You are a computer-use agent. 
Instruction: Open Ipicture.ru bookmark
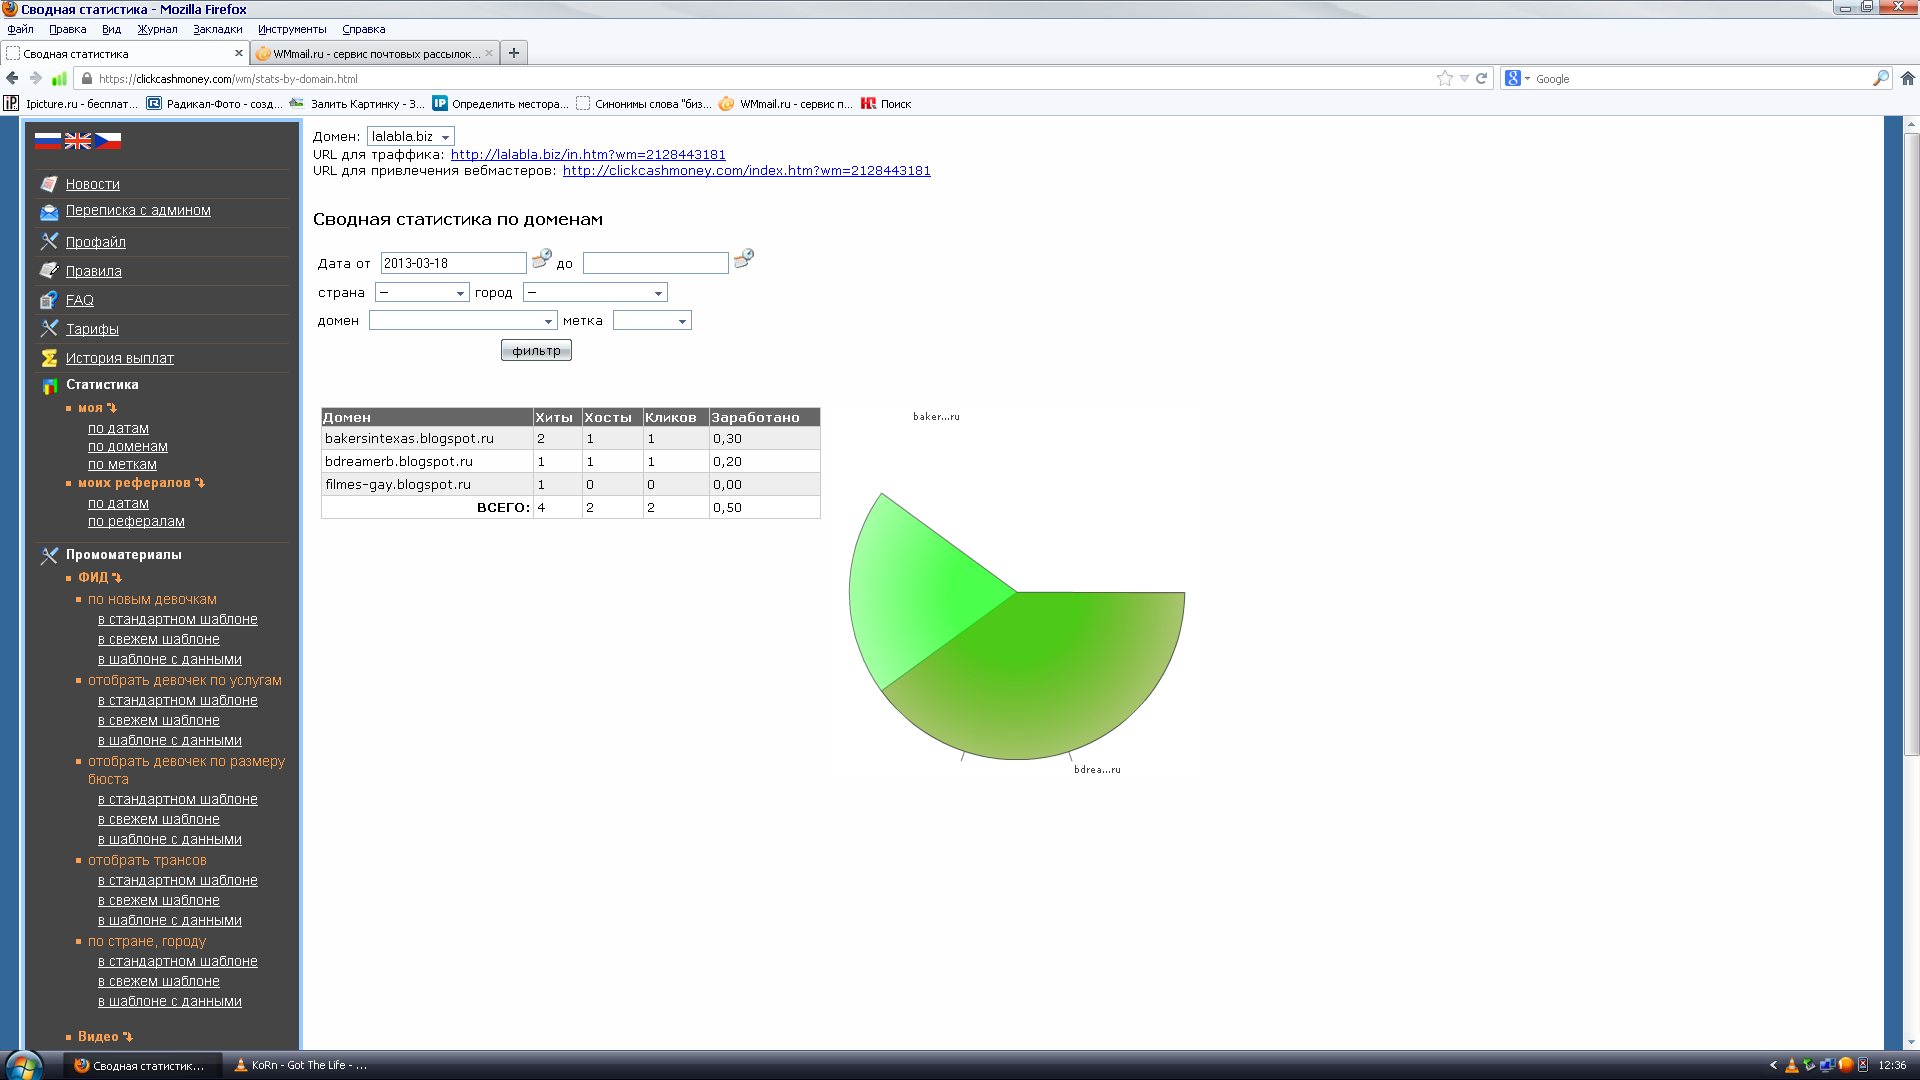point(70,103)
